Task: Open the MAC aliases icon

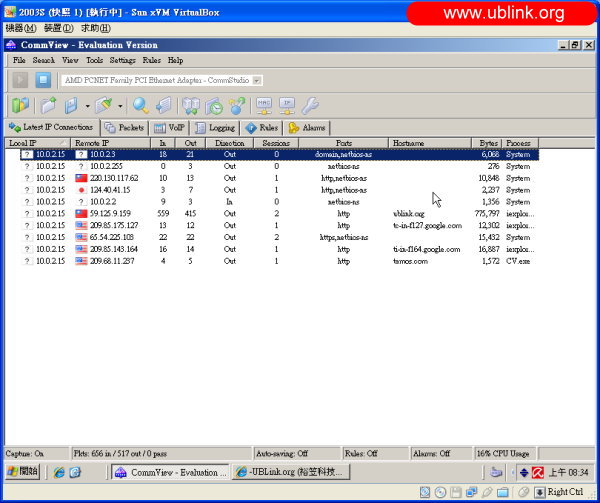Action: pyautogui.click(x=264, y=106)
